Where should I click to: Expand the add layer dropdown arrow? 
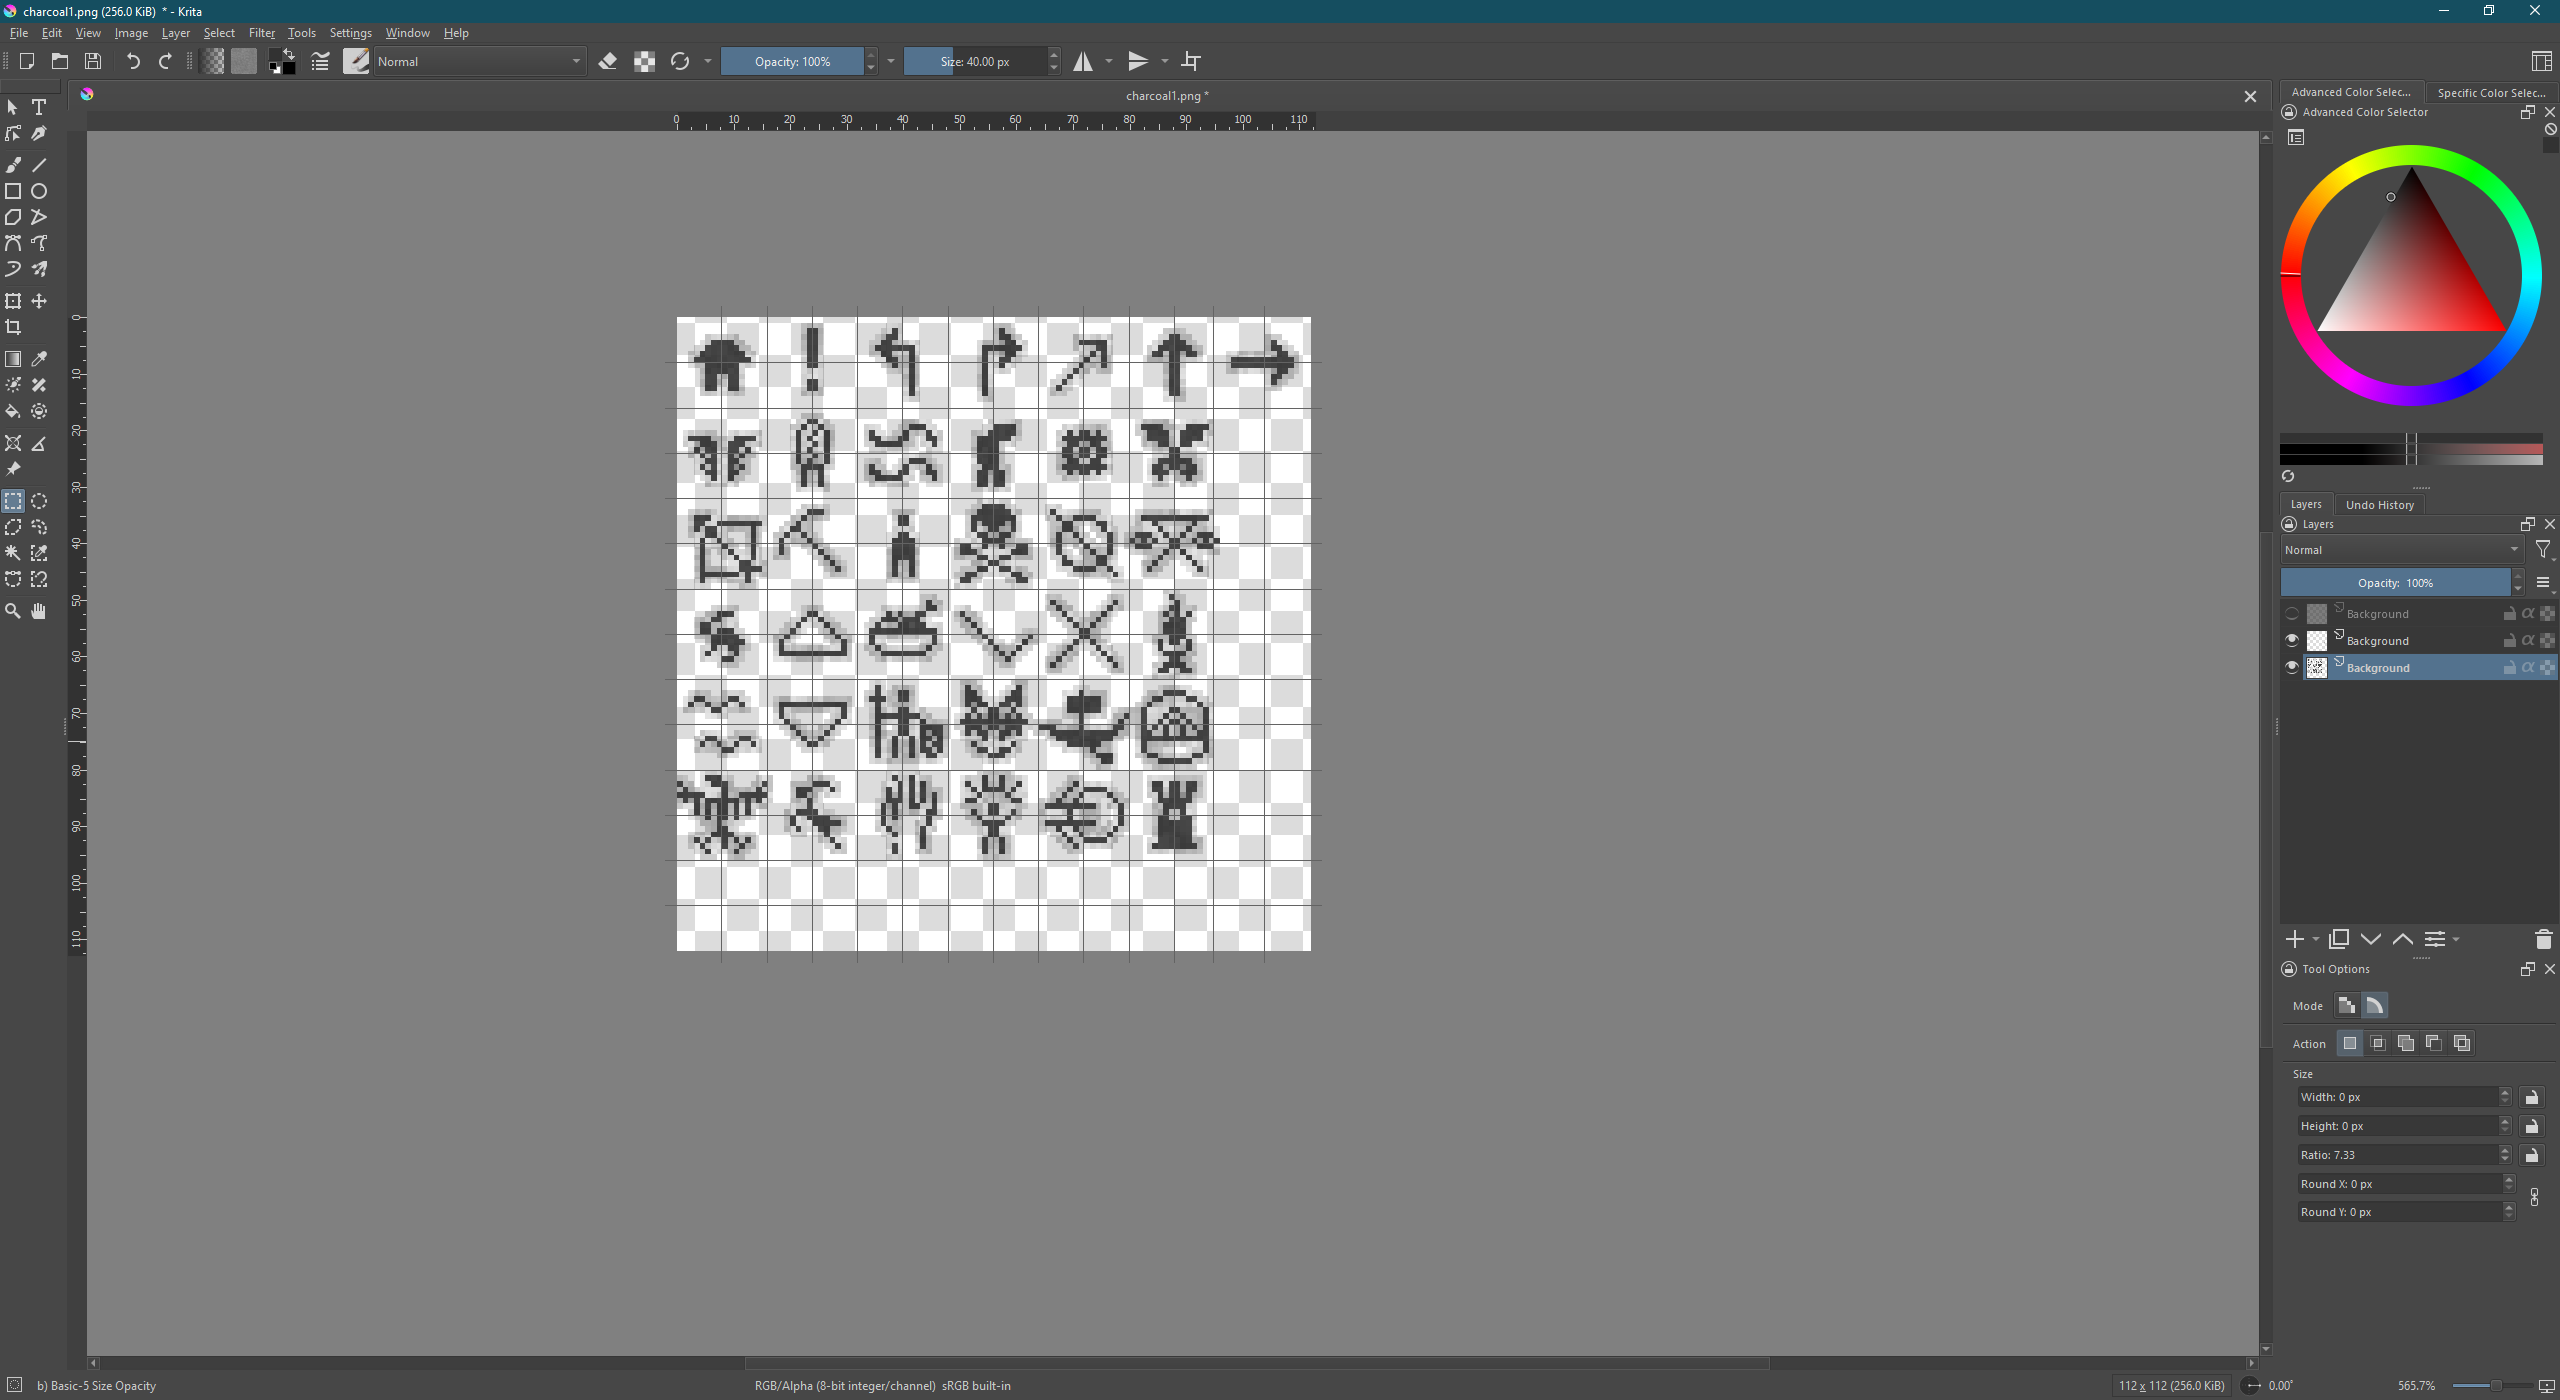(2314, 940)
